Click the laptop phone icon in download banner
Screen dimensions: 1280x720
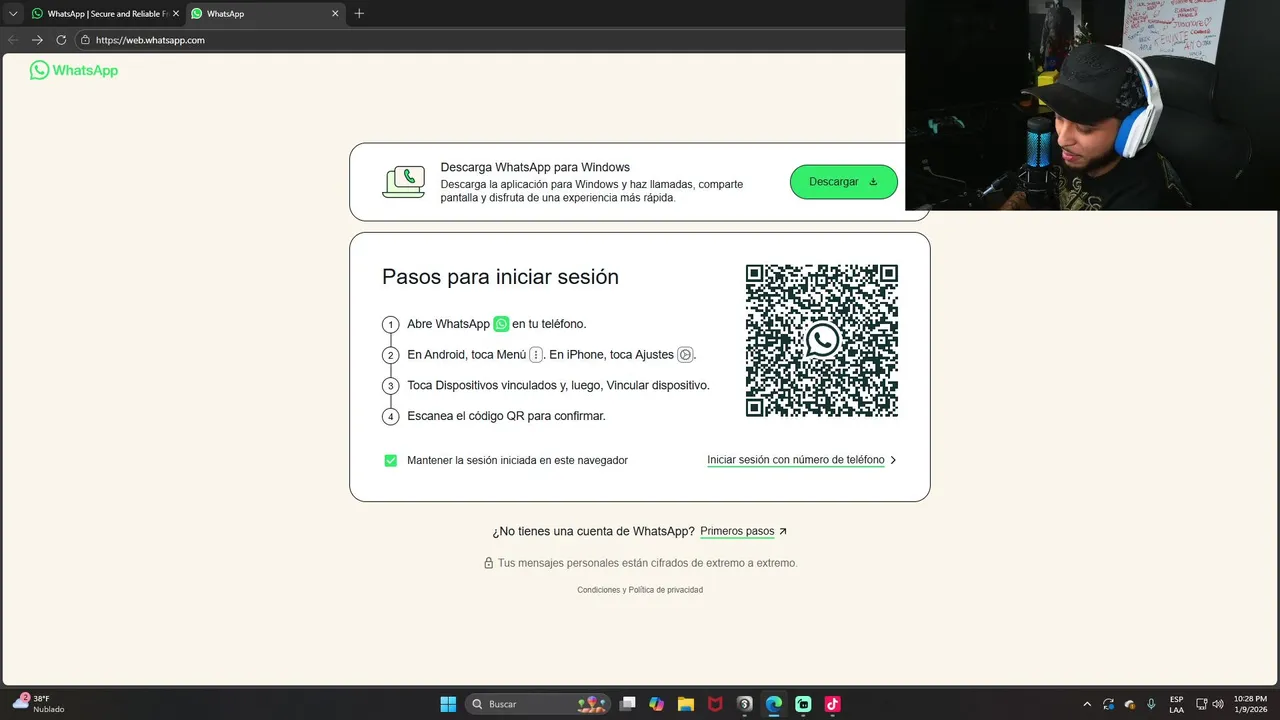(404, 182)
